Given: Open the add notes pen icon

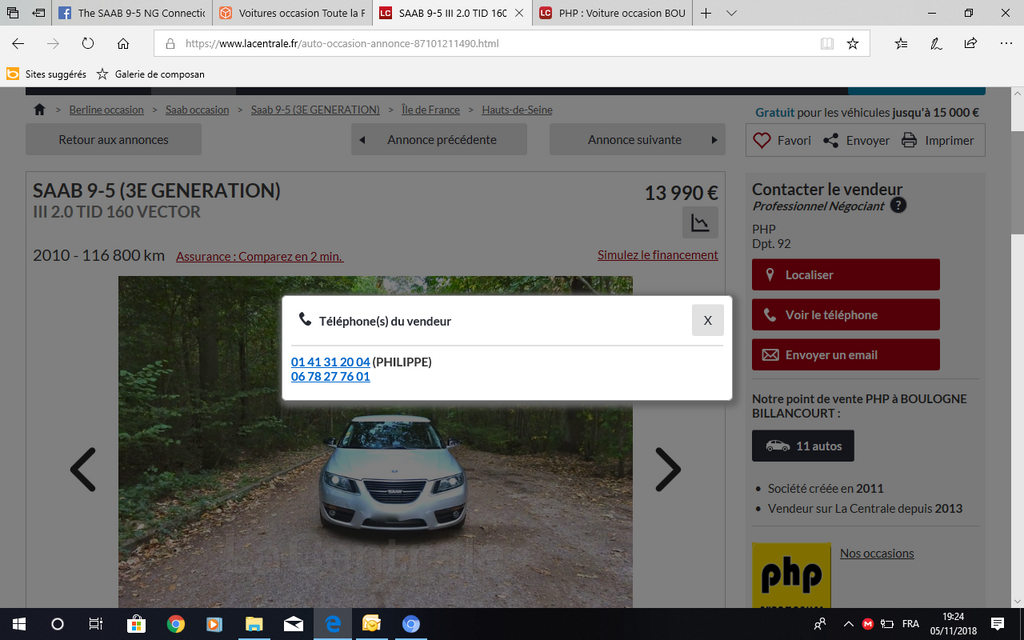Looking at the screenshot, I should 936,44.
